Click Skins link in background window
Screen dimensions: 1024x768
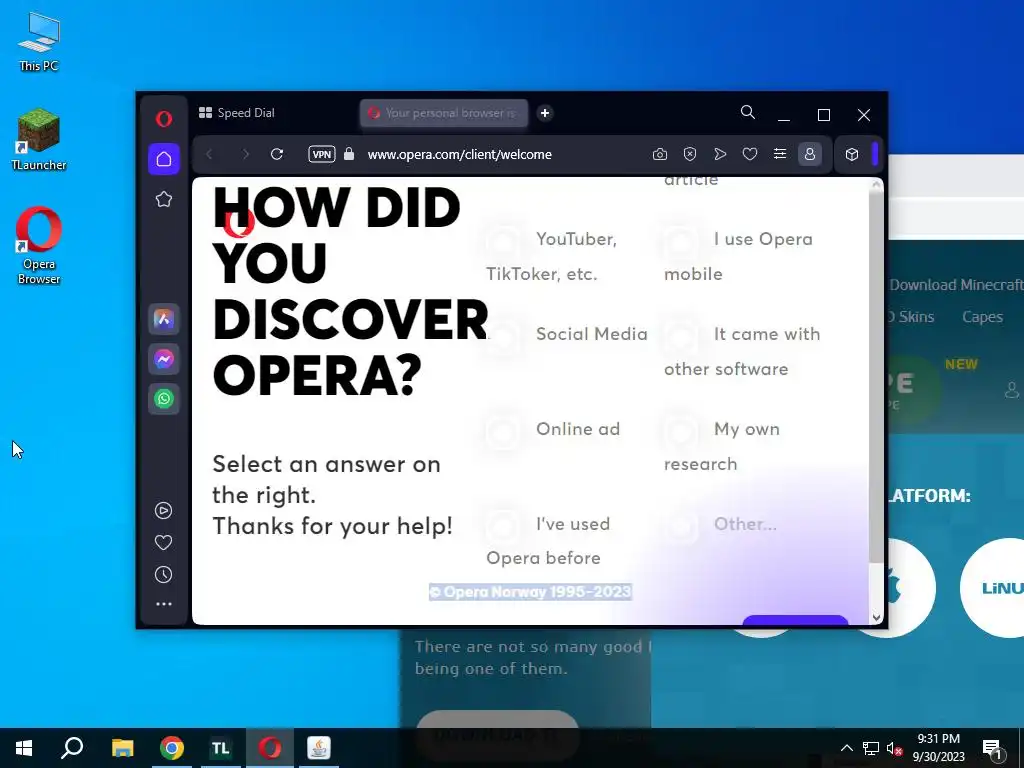[913, 317]
